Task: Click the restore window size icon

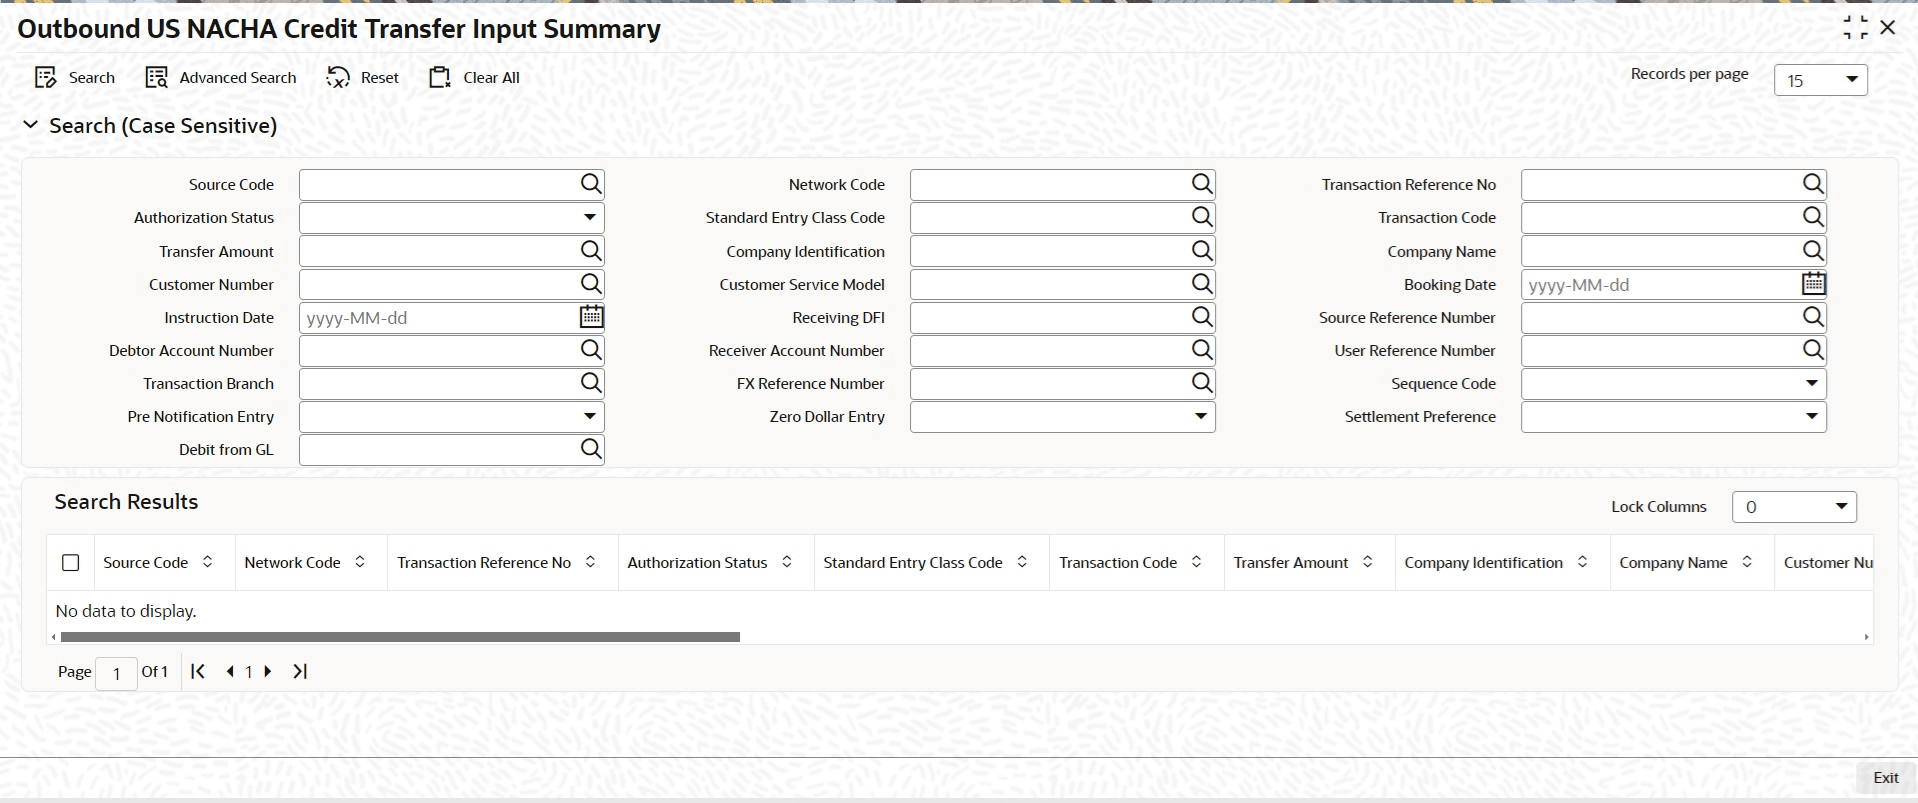Action: pyautogui.click(x=1855, y=28)
